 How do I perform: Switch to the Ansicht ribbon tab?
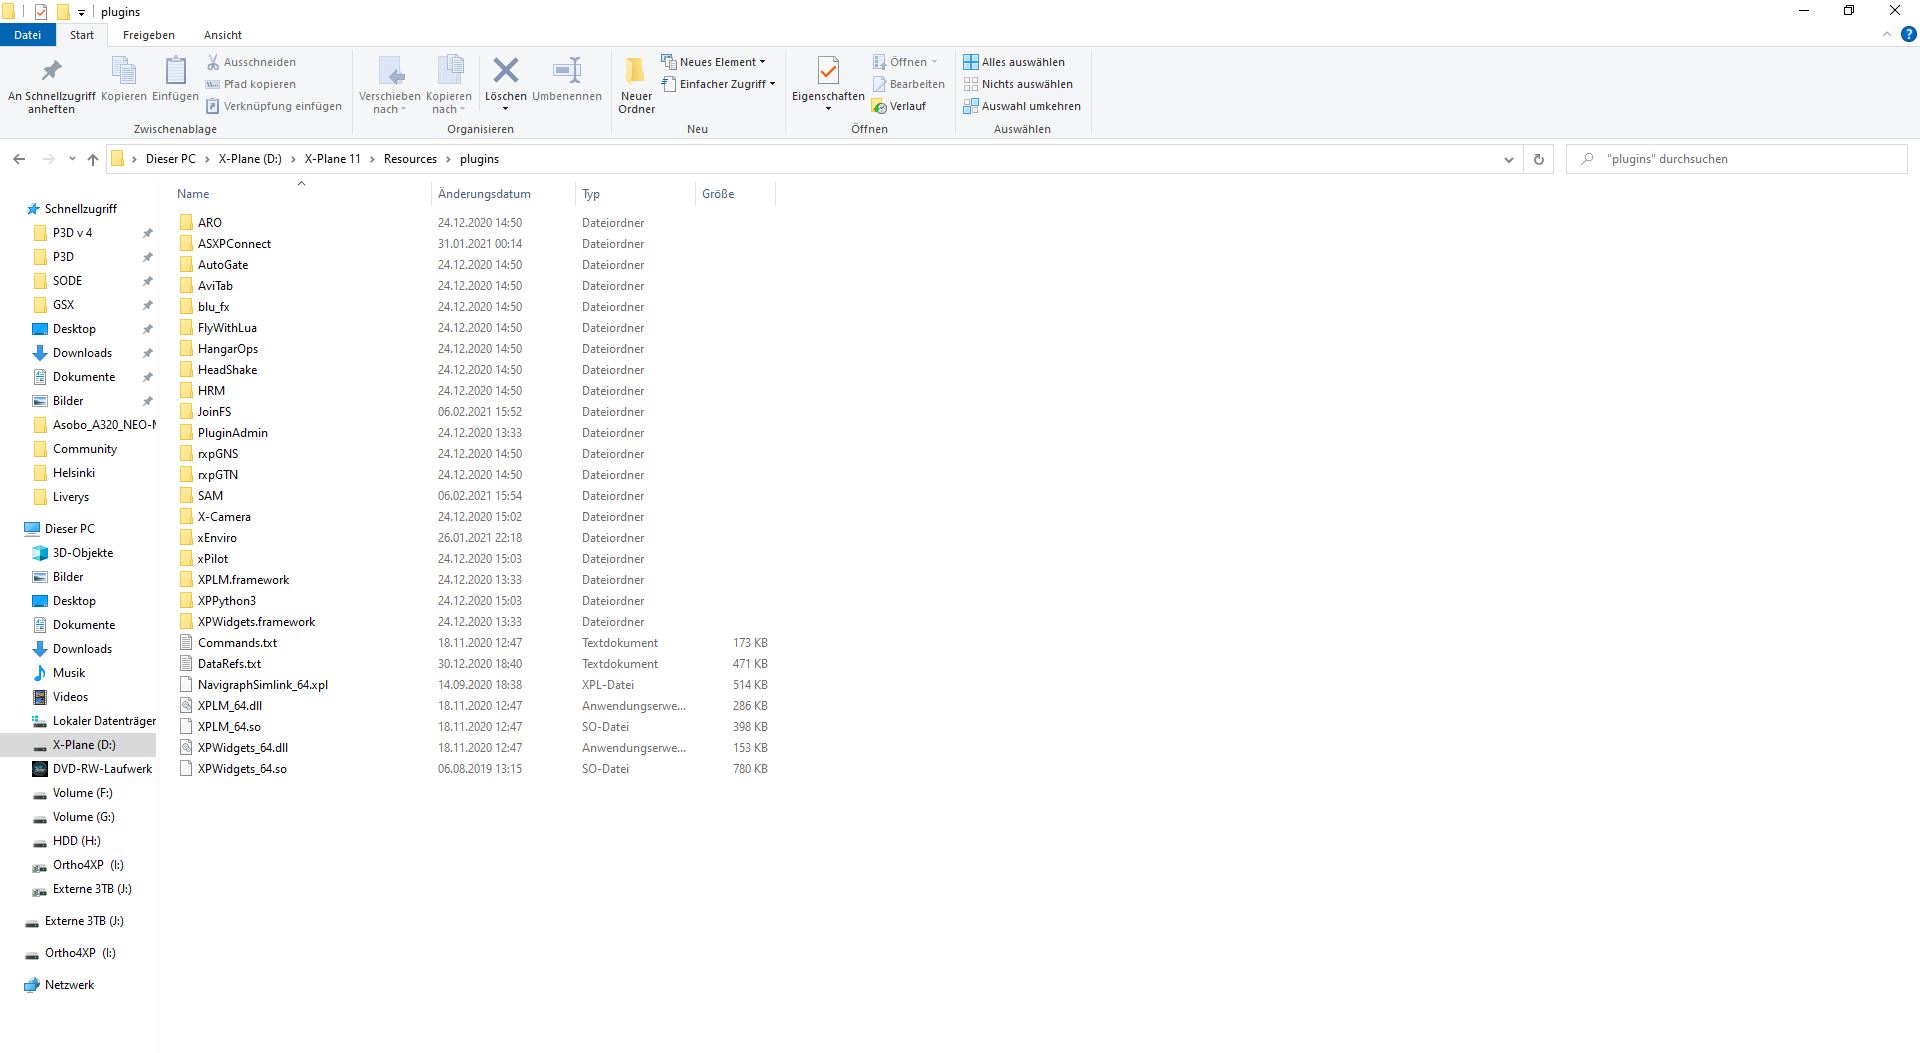[x=223, y=35]
